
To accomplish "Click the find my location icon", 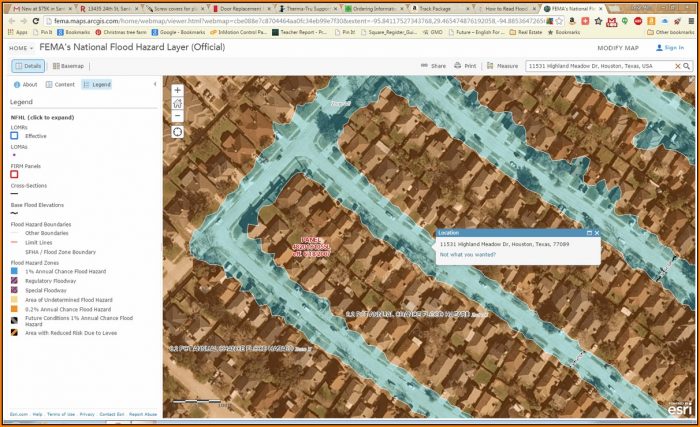I will click(177, 131).
